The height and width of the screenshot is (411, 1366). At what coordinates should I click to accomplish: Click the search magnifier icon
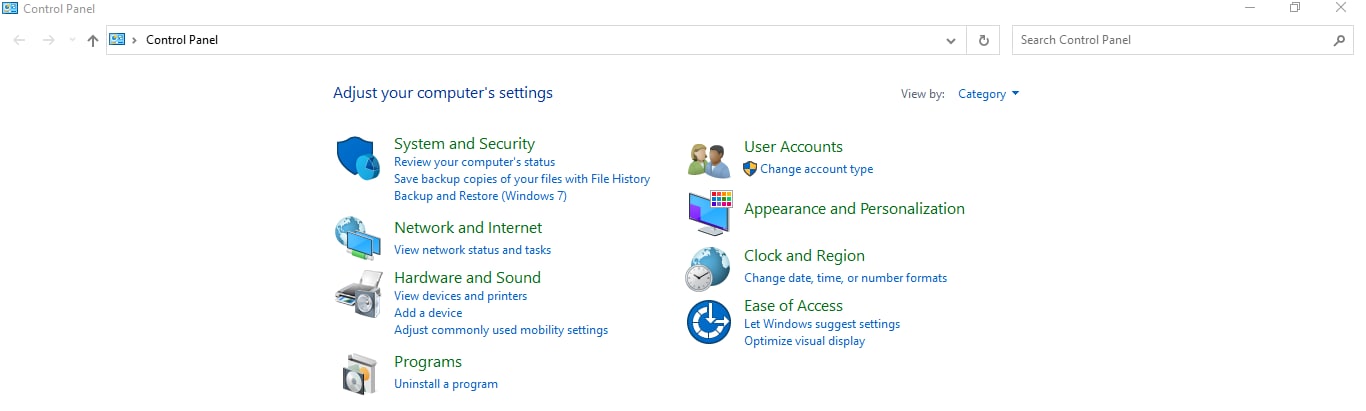click(x=1340, y=40)
